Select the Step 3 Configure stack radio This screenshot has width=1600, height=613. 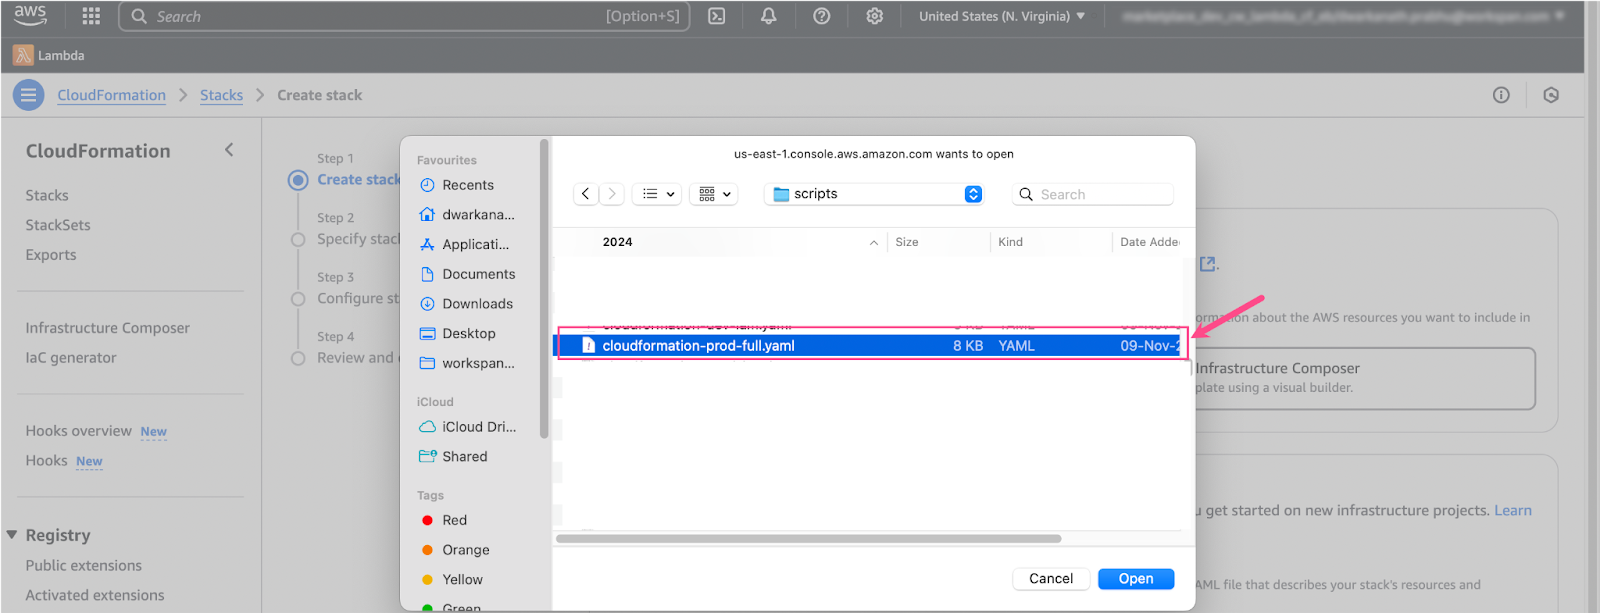pyautogui.click(x=298, y=299)
